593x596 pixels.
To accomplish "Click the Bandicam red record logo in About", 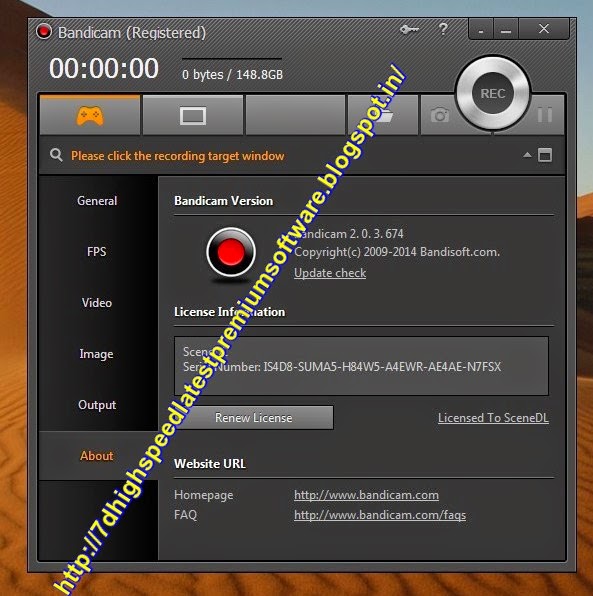I will point(231,252).
